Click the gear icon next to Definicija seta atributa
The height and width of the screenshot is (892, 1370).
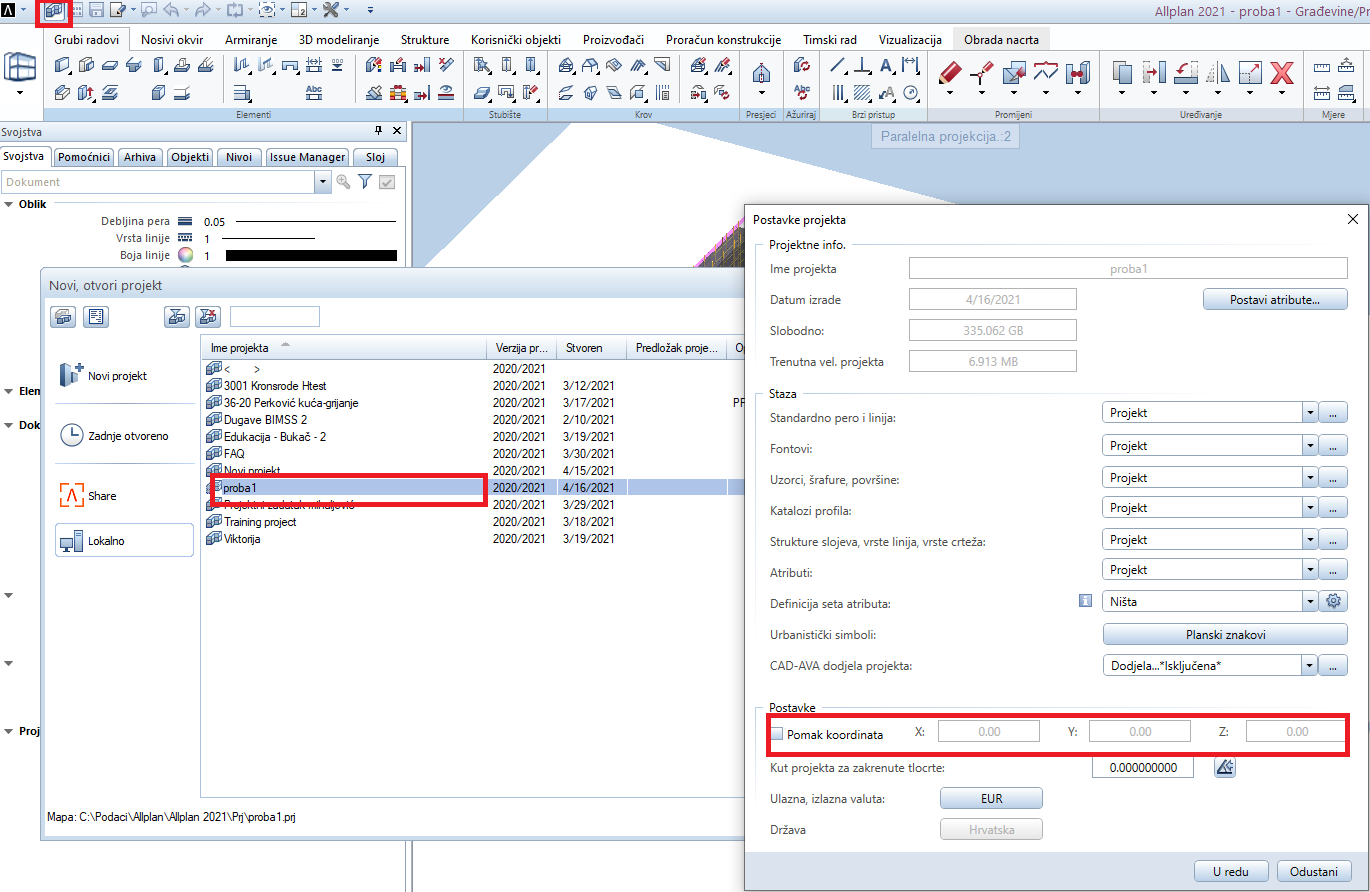pyautogui.click(x=1332, y=602)
